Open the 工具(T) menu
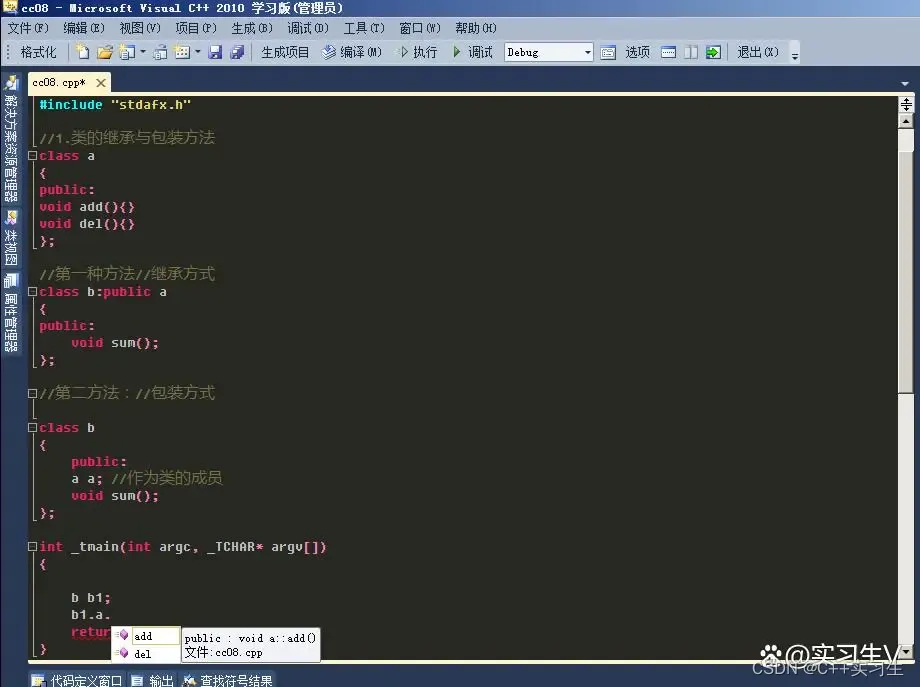The width and height of the screenshot is (920, 687). pos(364,28)
